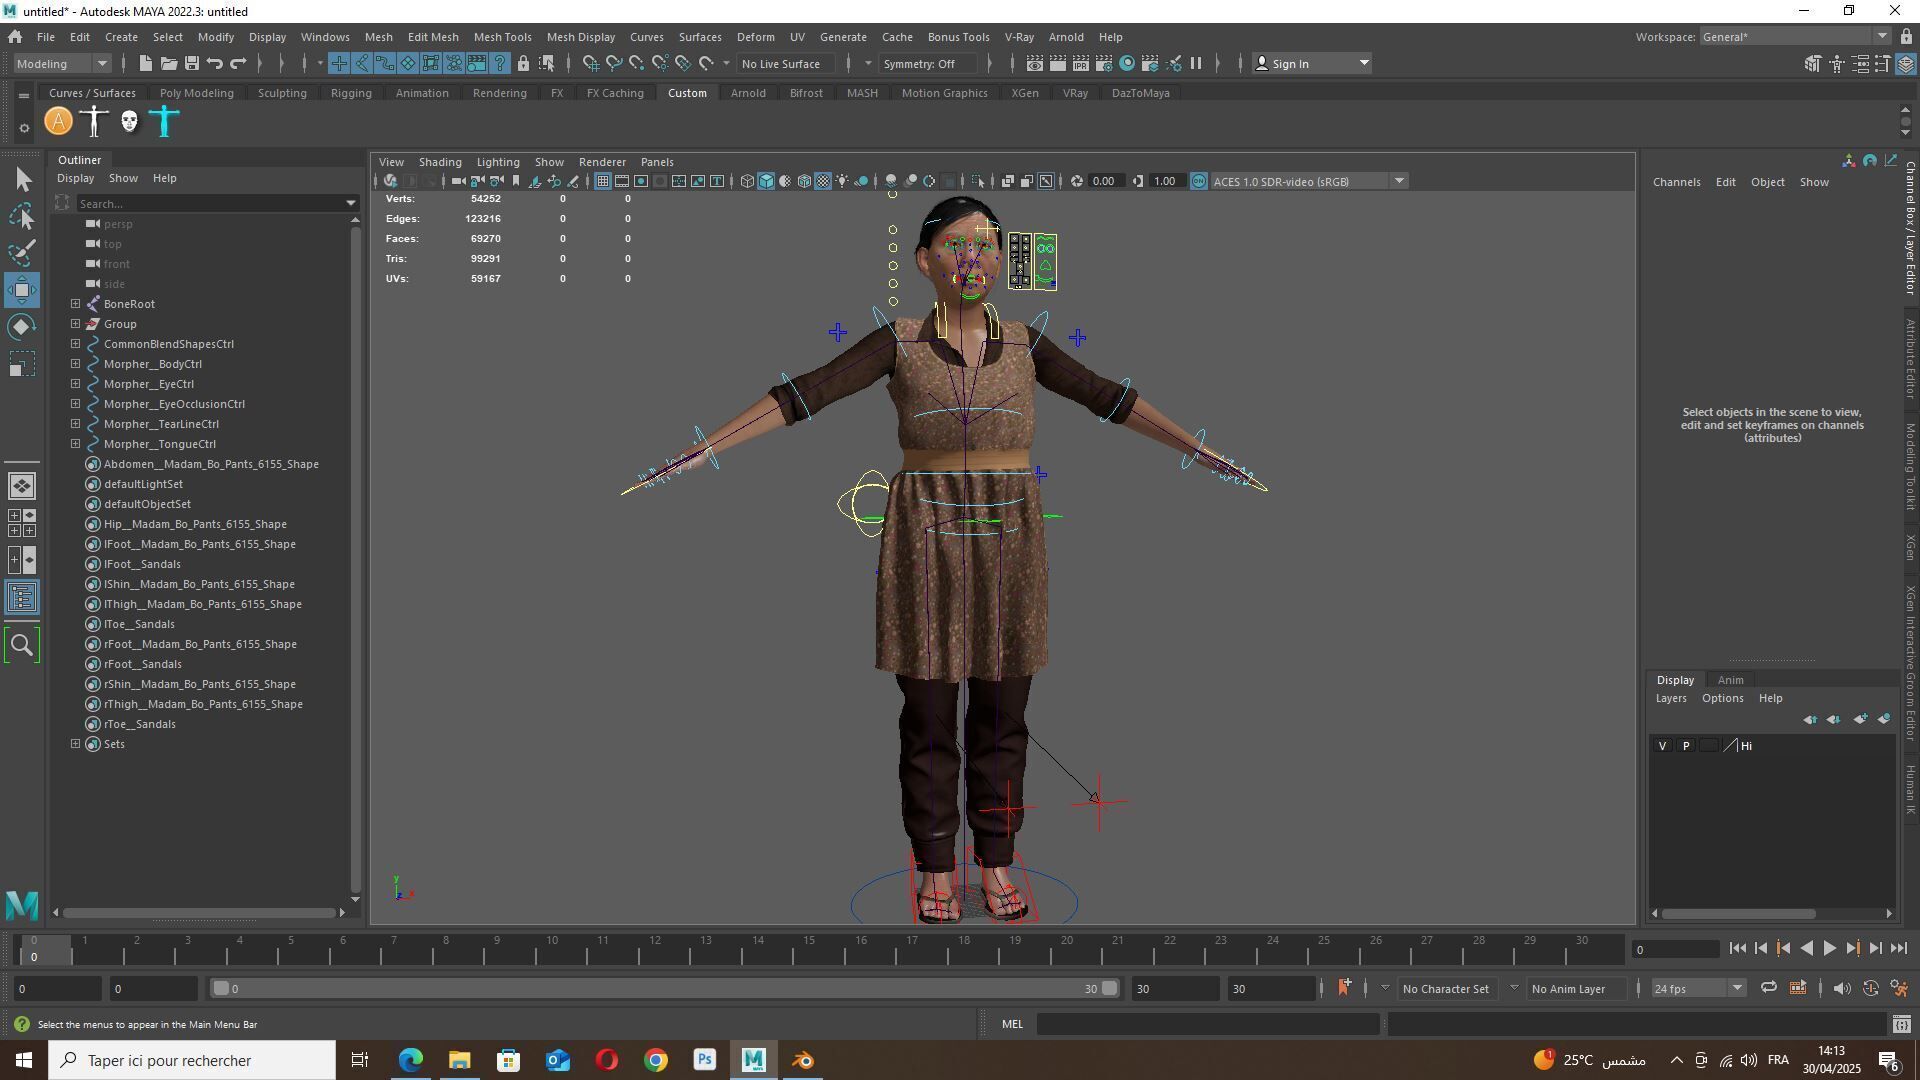1920x1080 pixels.
Task: Click the cyan T-pose figure shelf icon
Action: click(x=164, y=122)
